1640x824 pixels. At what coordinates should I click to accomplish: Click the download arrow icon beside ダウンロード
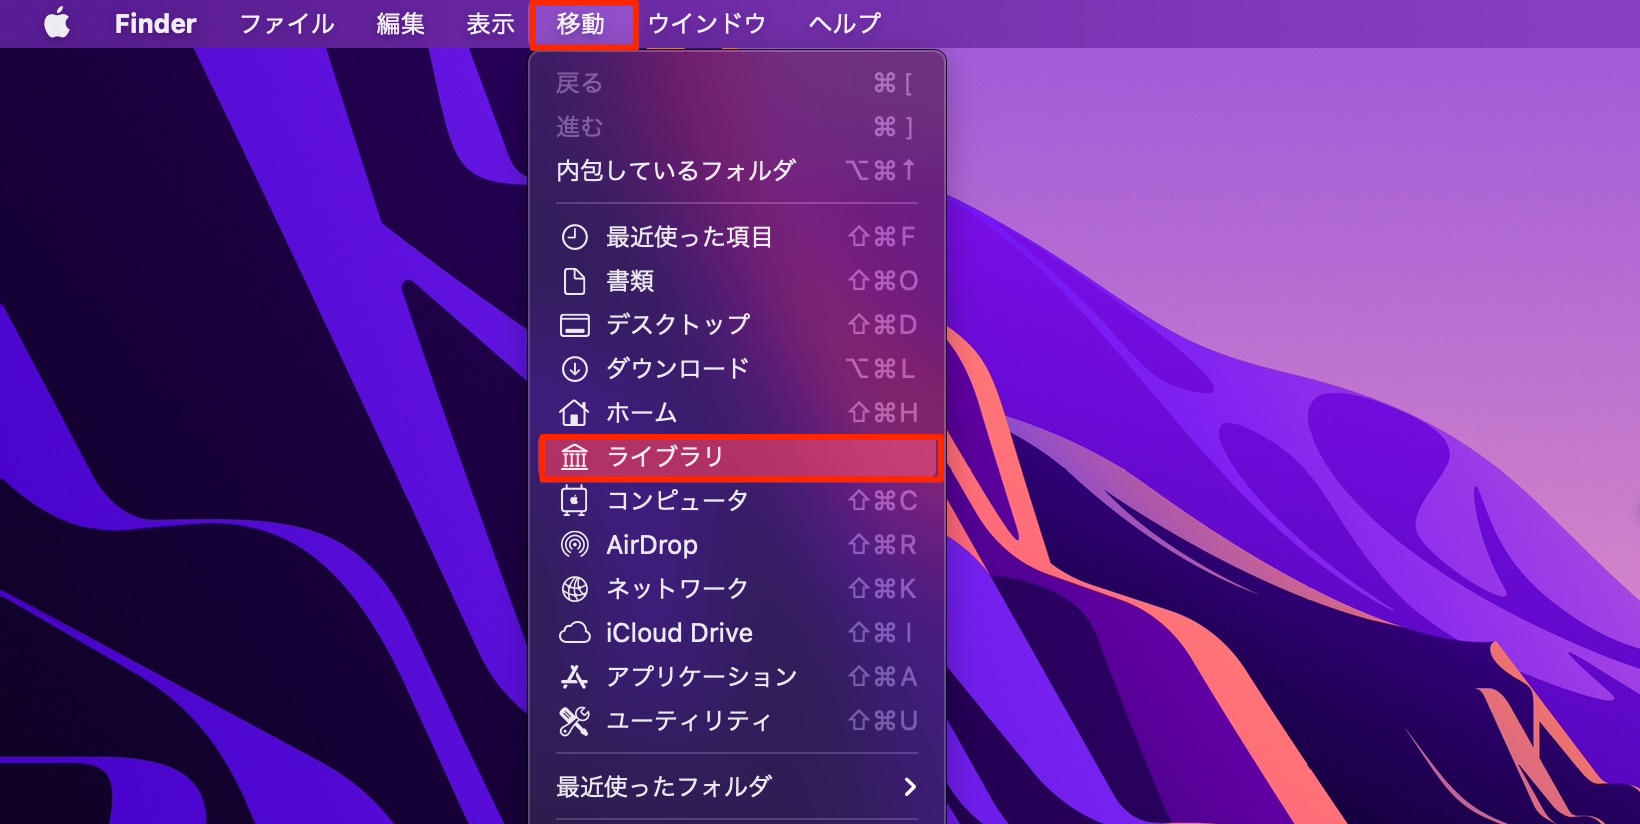click(574, 369)
